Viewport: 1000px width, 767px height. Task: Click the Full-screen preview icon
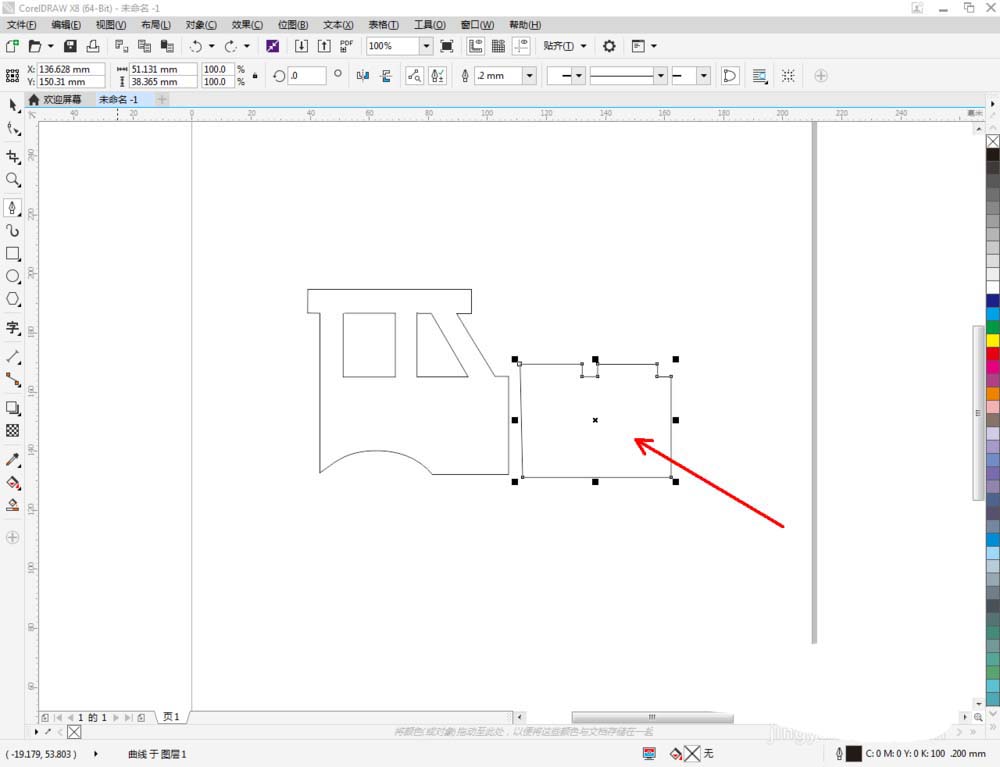pyautogui.click(x=447, y=46)
